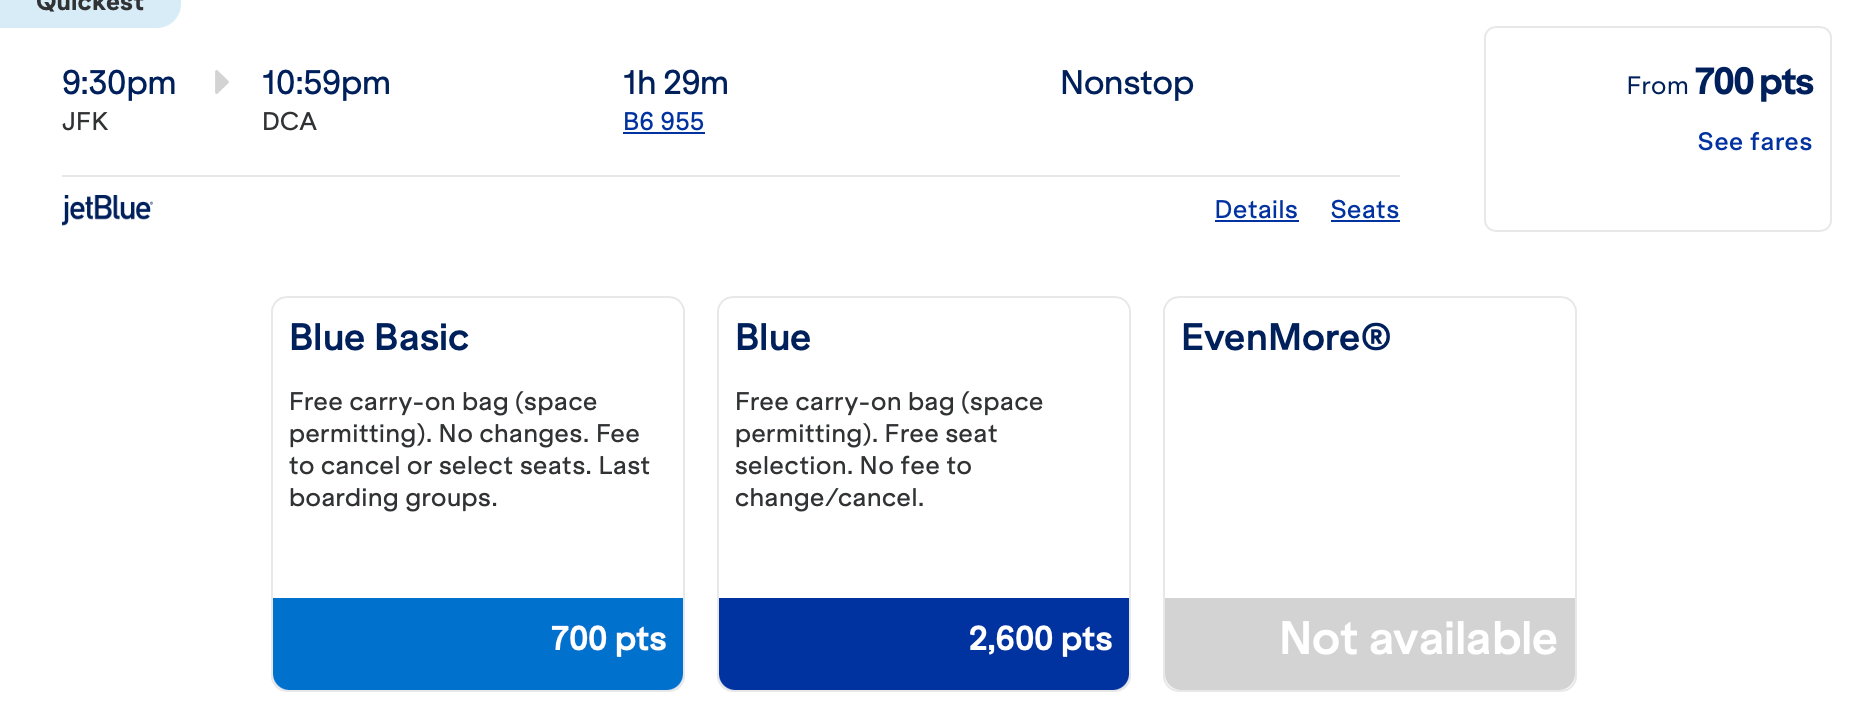
Task: Expand the See fares option
Action: pyautogui.click(x=1754, y=142)
